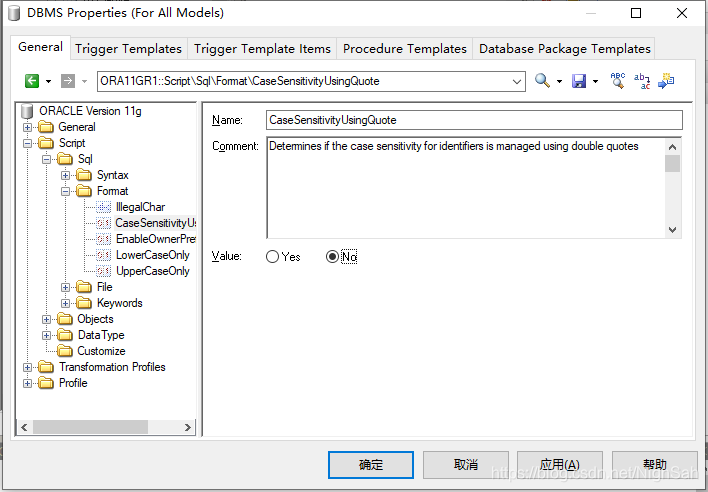708x492 pixels.
Task: Collapse the Sql folder node
Action: [x=47, y=159]
